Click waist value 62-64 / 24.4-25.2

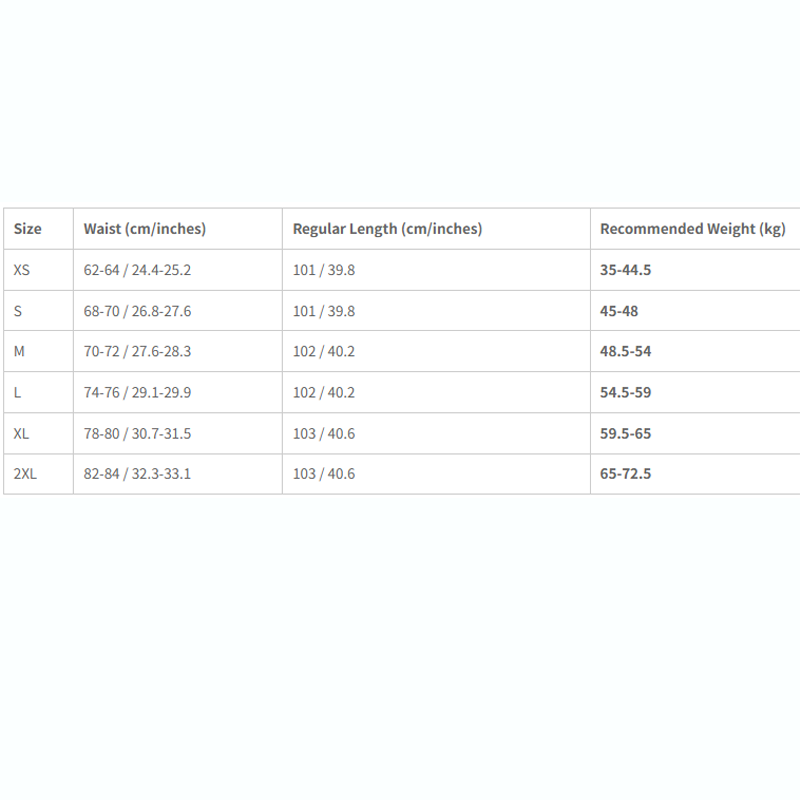[x=137, y=270]
